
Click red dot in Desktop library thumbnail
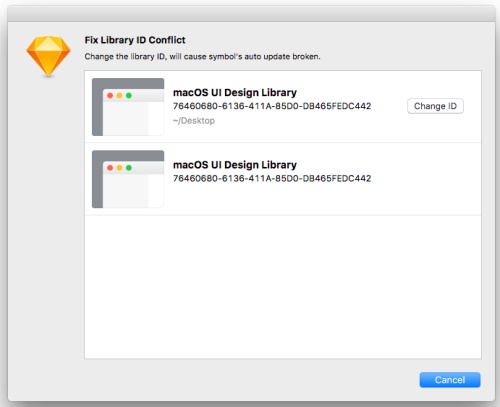[x=110, y=96]
